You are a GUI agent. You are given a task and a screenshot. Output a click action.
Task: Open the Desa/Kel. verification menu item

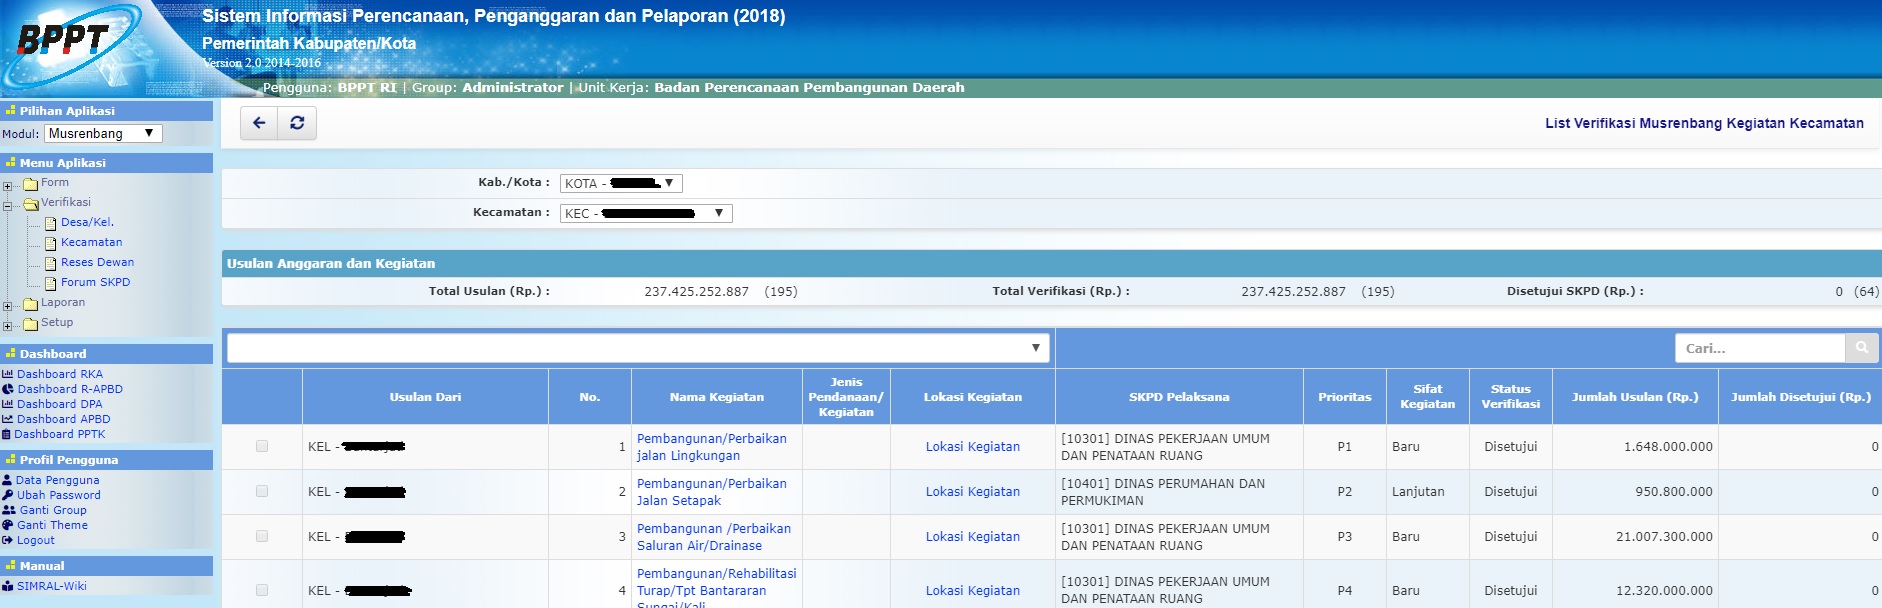click(87, 222)
